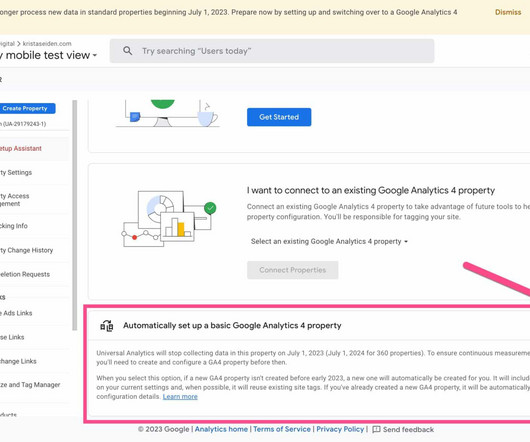This screenshot has width=530, height=442.
Task: Click the Get Started button
Action: [279, 117]
